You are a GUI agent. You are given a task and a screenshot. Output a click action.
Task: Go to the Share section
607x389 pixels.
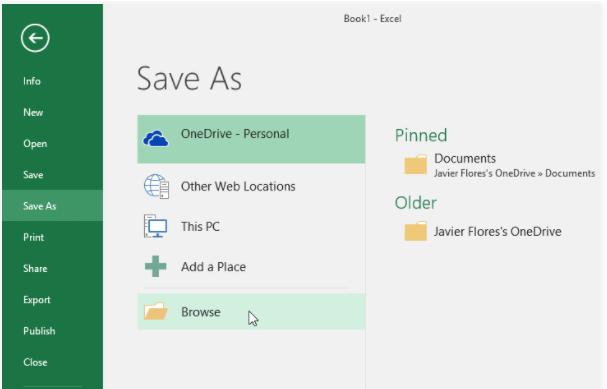[53, 269]
